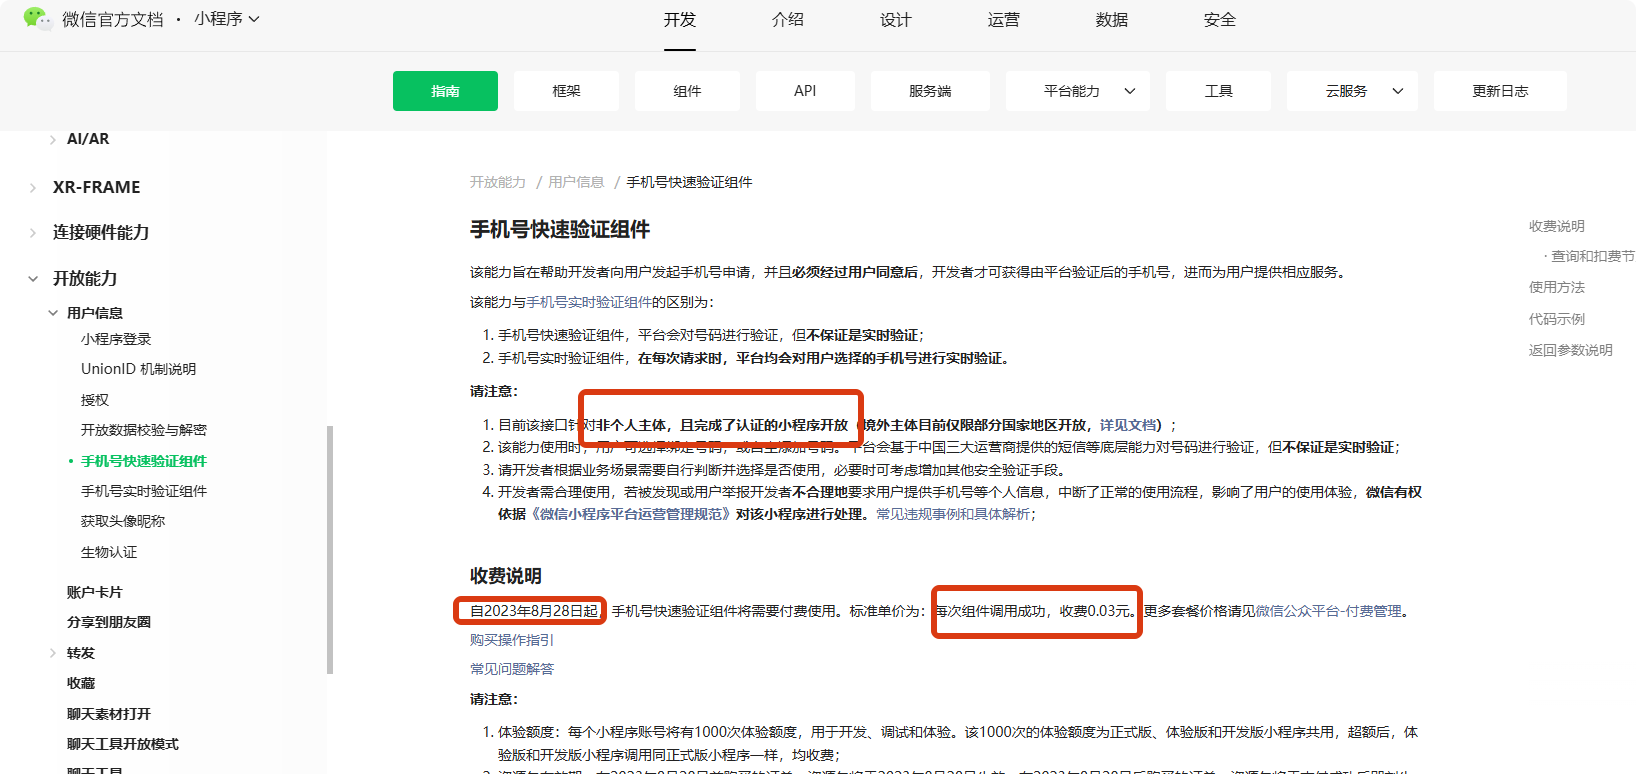The width and height of the screenshot is (1636, 774).
Task: Open 小程序登录 in the sidebar
Action: click(x=116, y=339)
